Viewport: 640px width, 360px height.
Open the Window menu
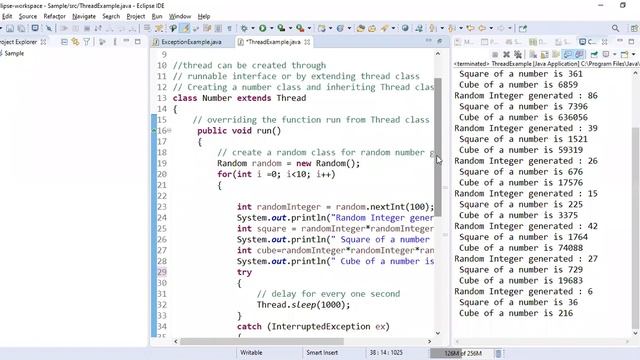180,16
